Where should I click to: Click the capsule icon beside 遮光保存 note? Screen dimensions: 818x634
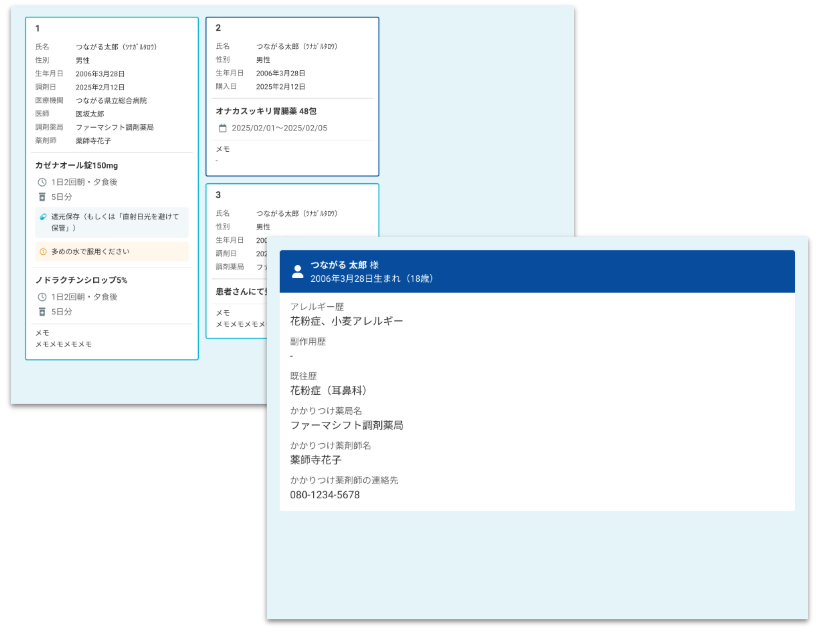(43, 216)
